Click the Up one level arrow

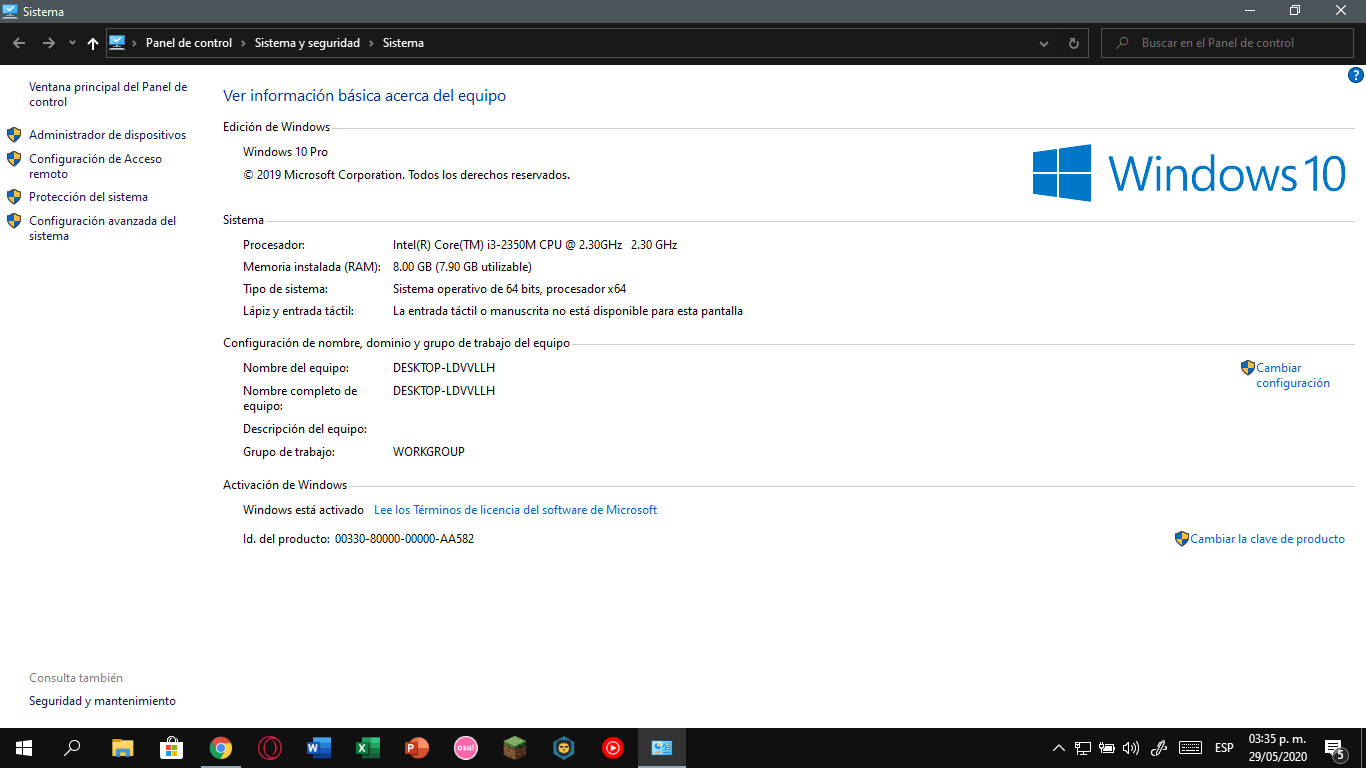[93, 43]
